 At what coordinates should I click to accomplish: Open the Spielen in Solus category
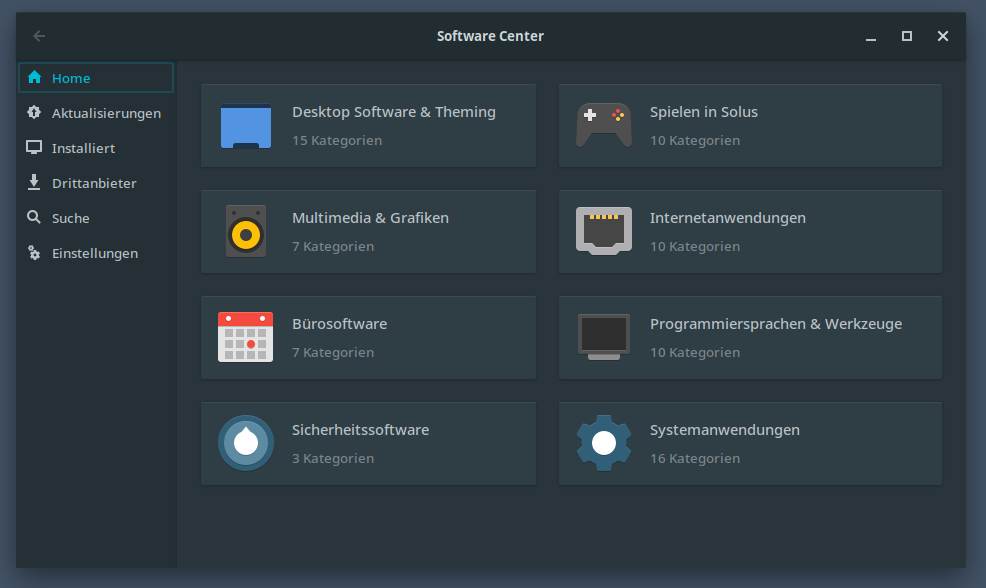pos(750,125)
